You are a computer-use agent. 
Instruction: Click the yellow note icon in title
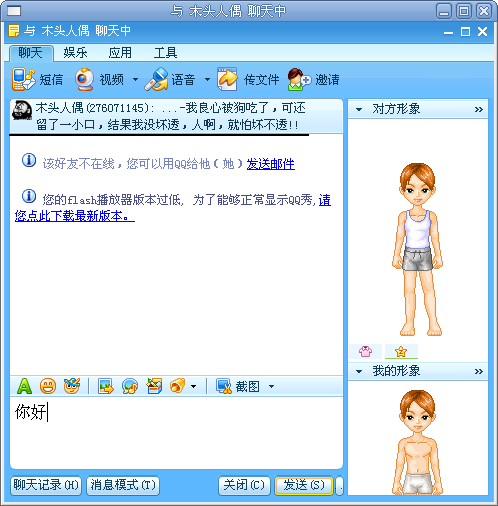click(x=14, y=31)
